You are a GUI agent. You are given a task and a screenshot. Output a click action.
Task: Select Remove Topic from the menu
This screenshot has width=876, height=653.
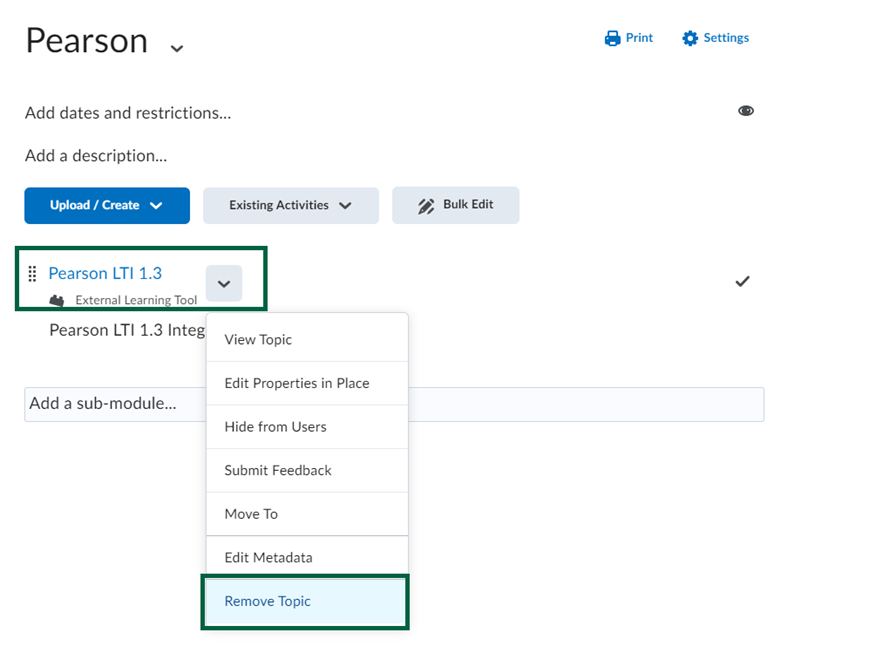tap(267, 601)
